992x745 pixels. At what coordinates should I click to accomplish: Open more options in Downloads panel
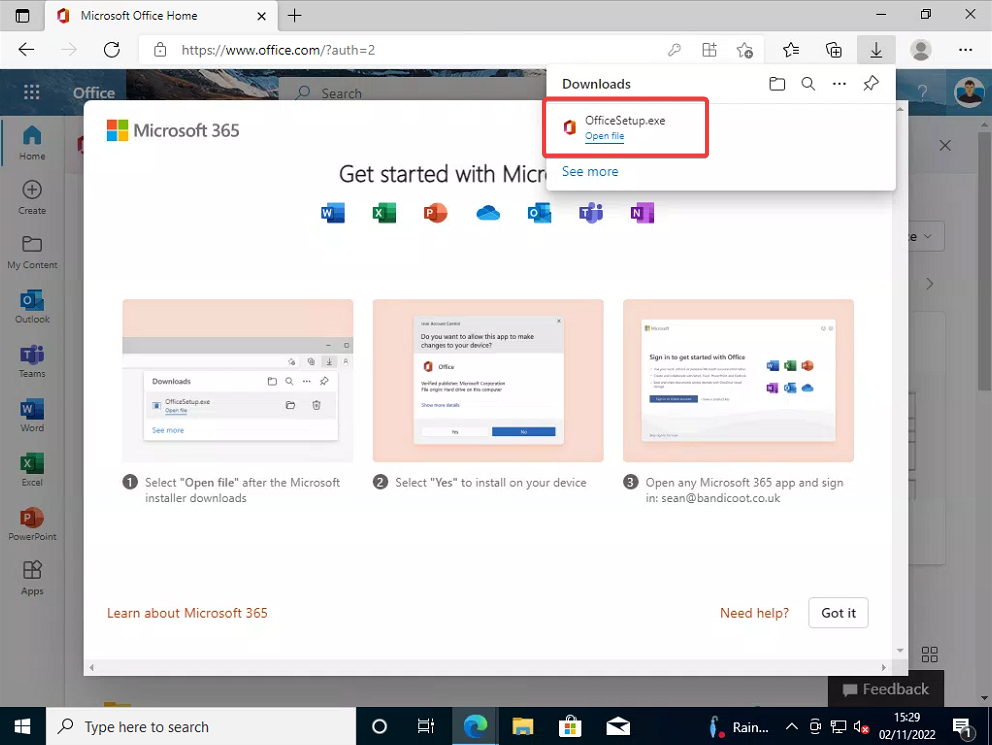pyautogui.click(x=839, y=85)
